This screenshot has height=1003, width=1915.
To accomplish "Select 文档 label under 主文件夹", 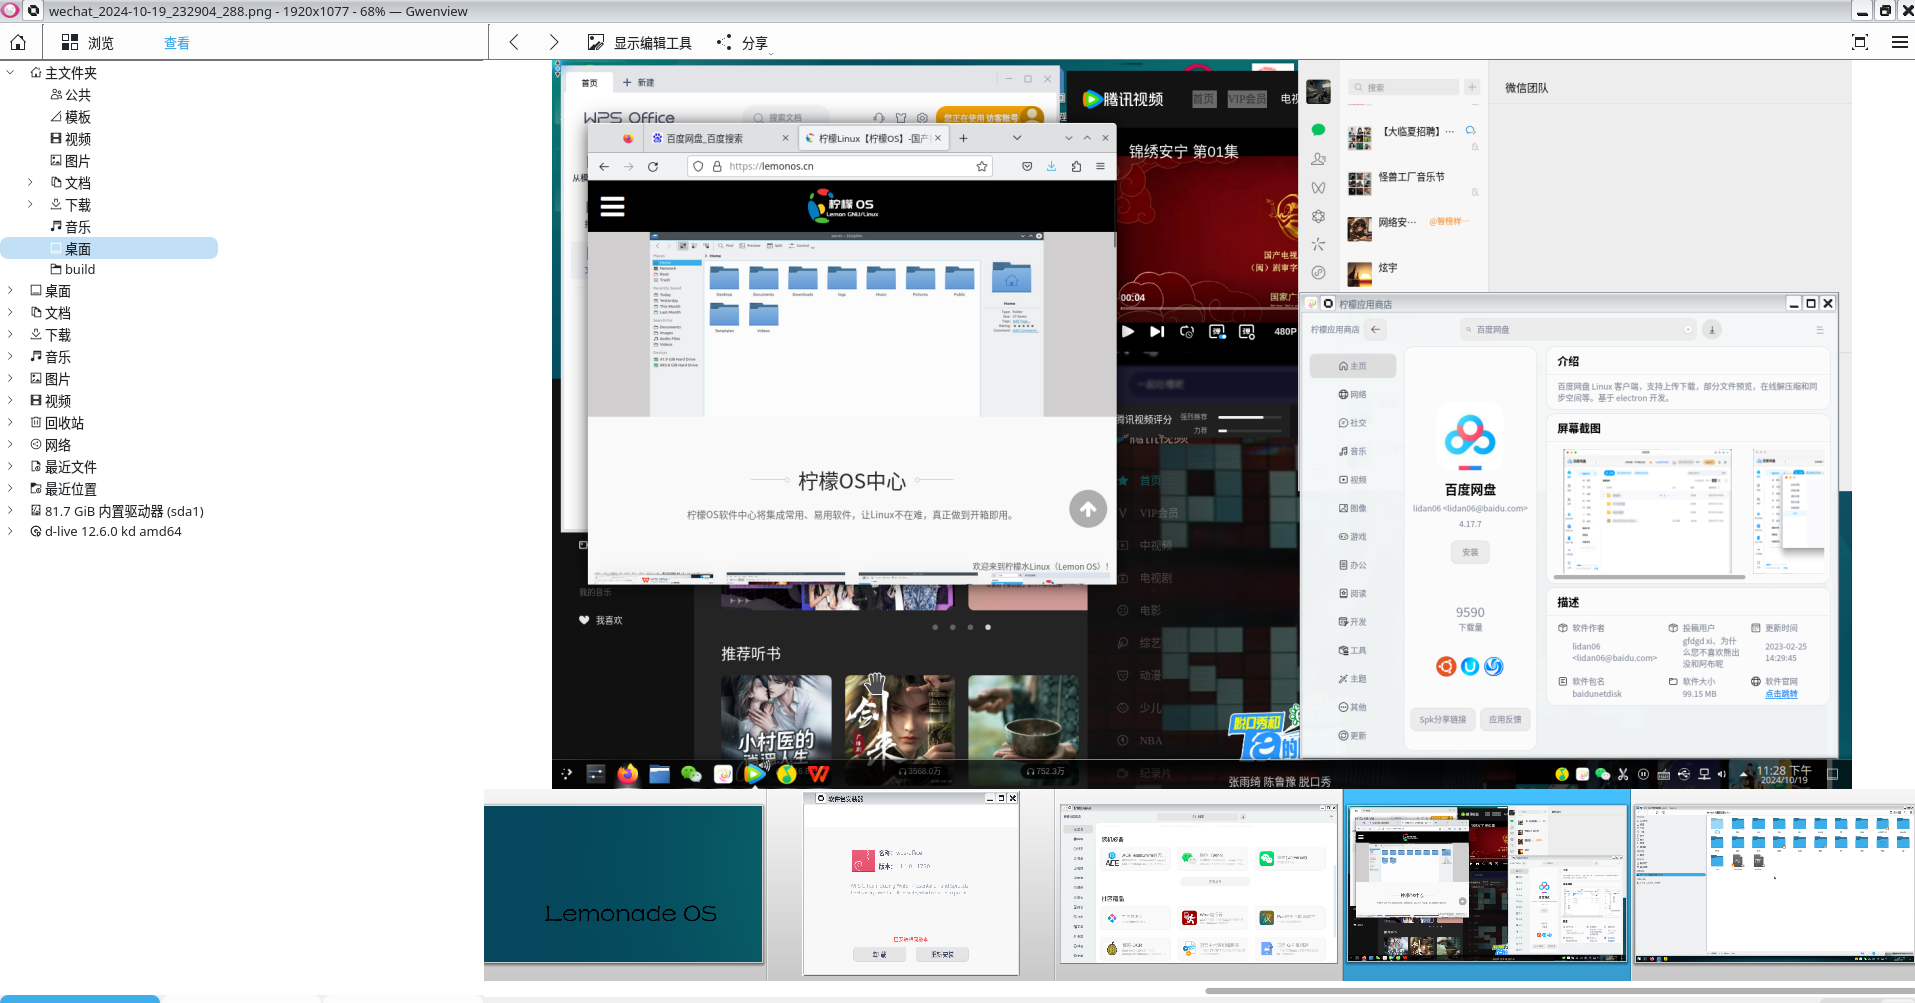I will [78, 183].
